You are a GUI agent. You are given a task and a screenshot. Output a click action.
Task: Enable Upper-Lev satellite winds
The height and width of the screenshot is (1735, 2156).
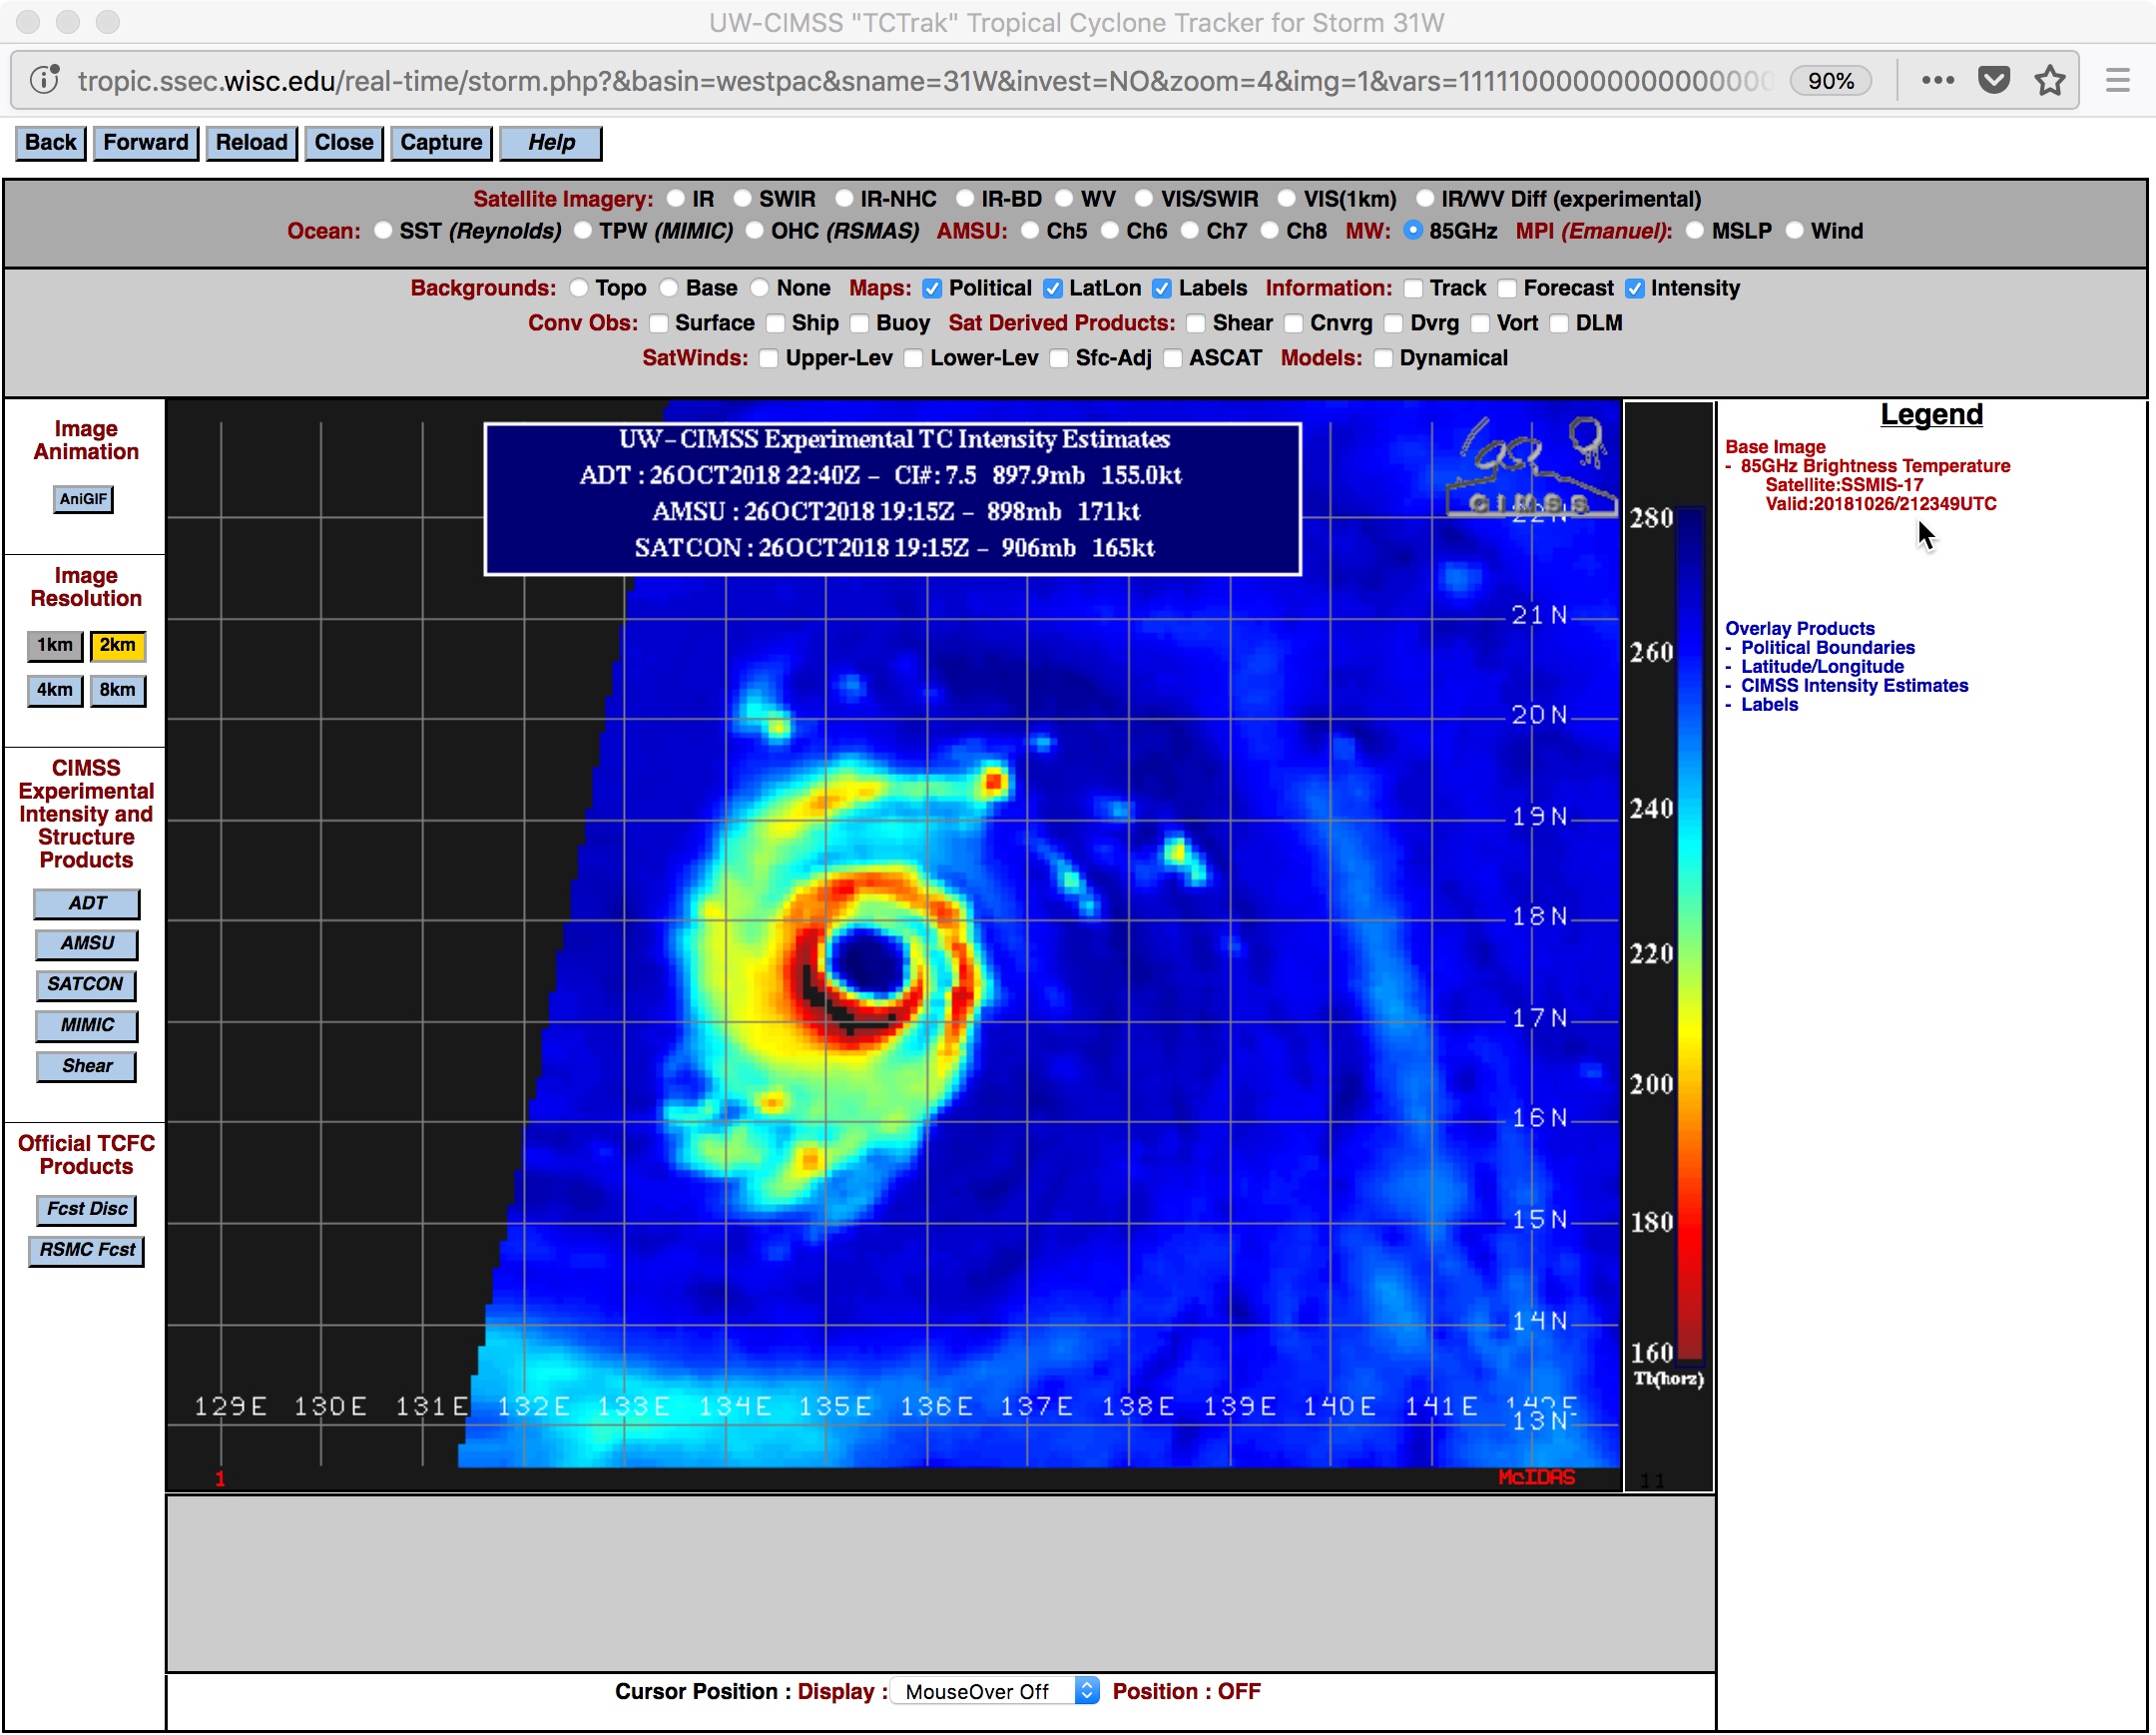[769, 358]
